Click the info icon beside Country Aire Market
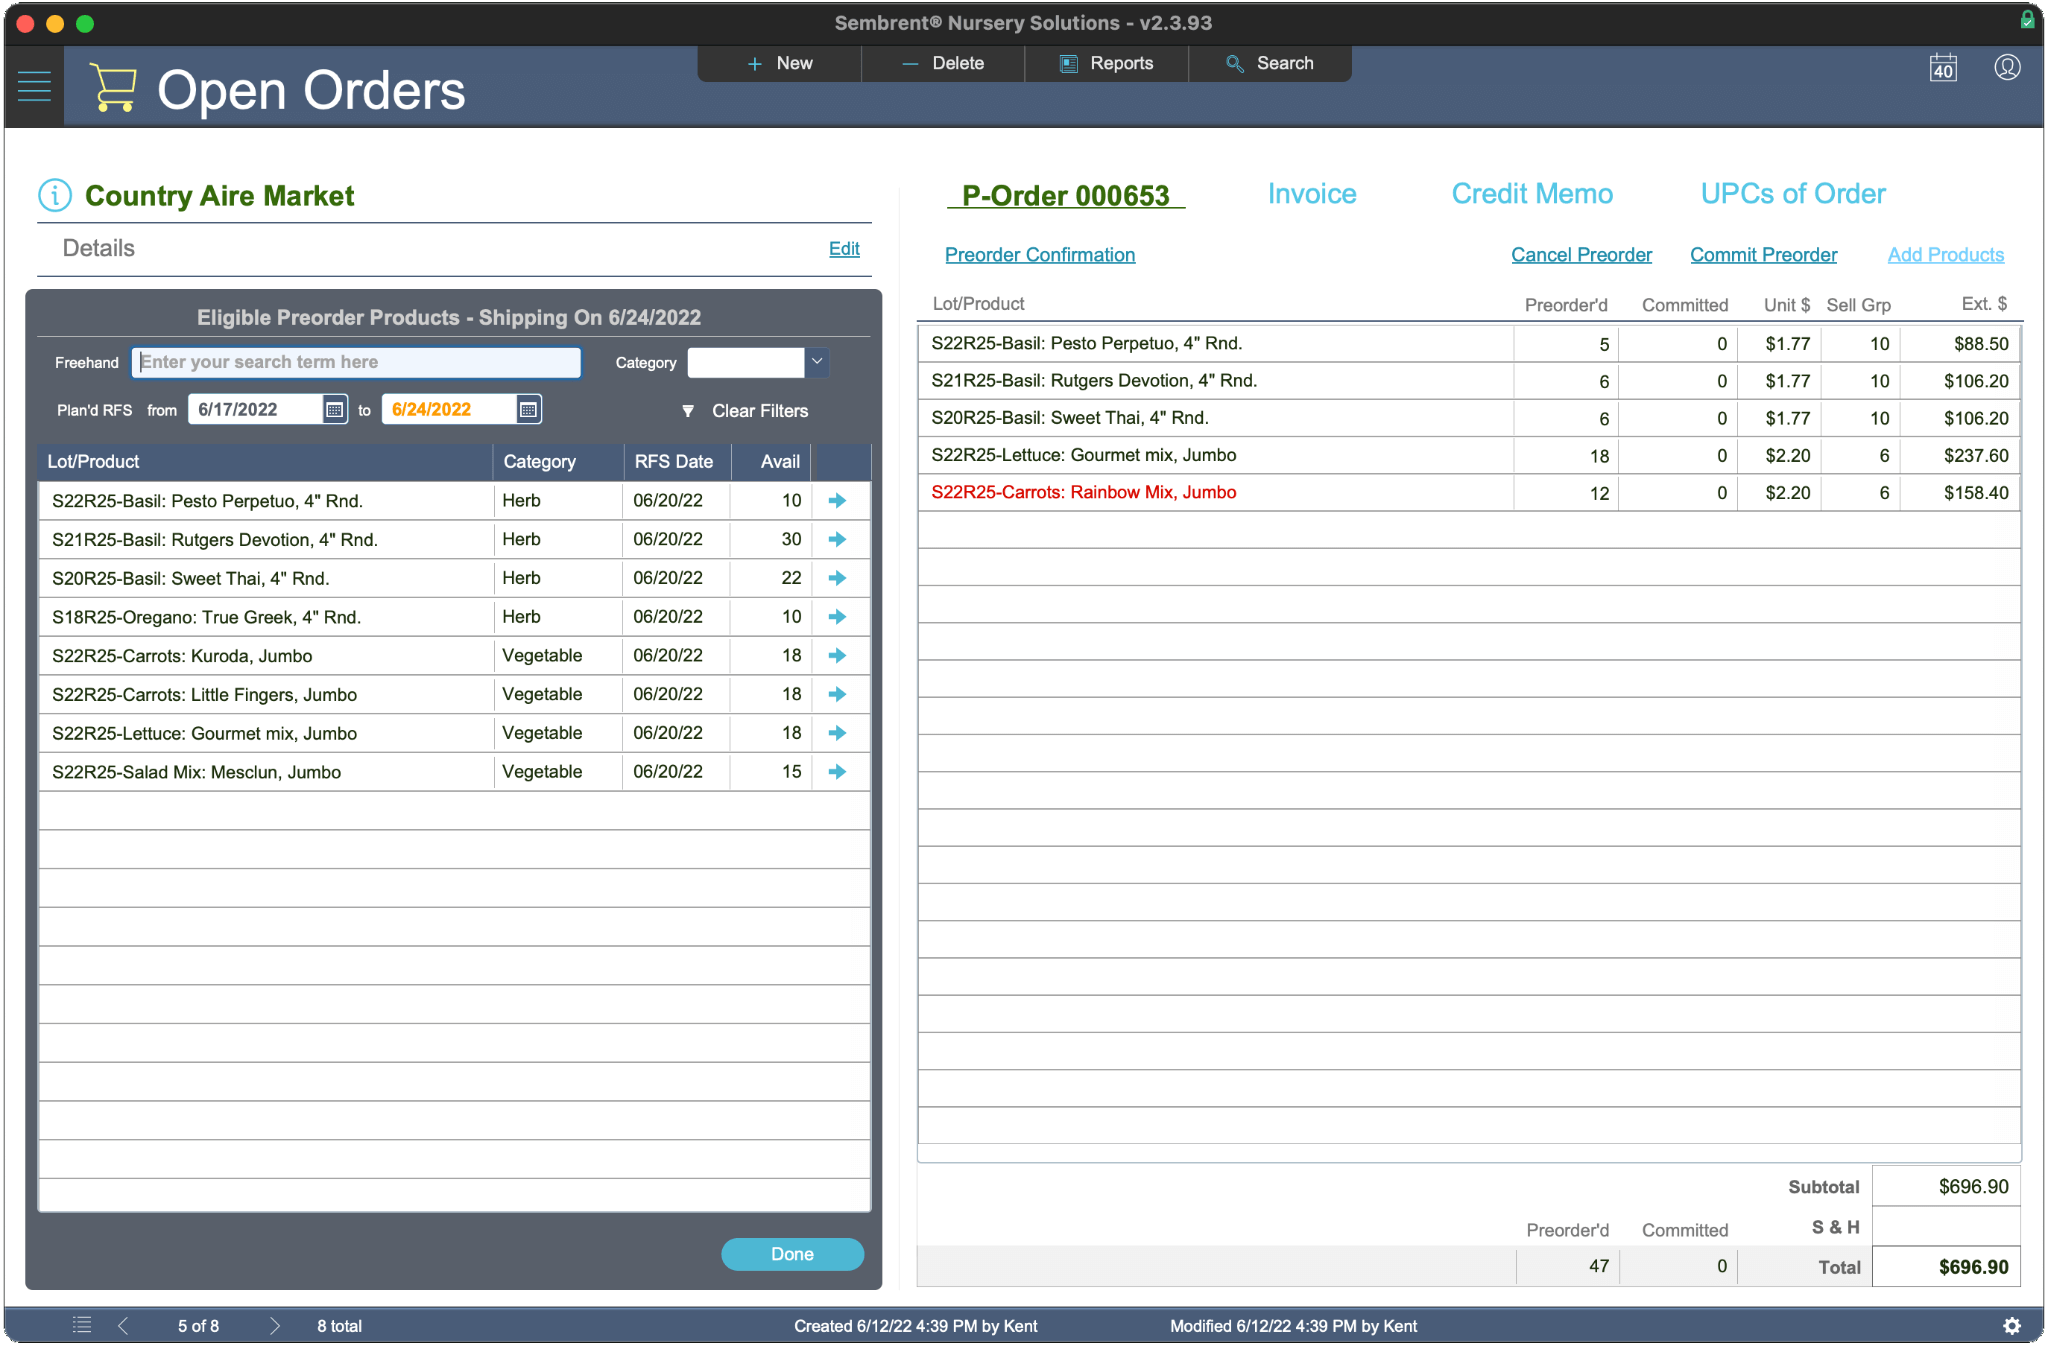This screenshot has width=2048, height=1346. click(x=55, y=195)
